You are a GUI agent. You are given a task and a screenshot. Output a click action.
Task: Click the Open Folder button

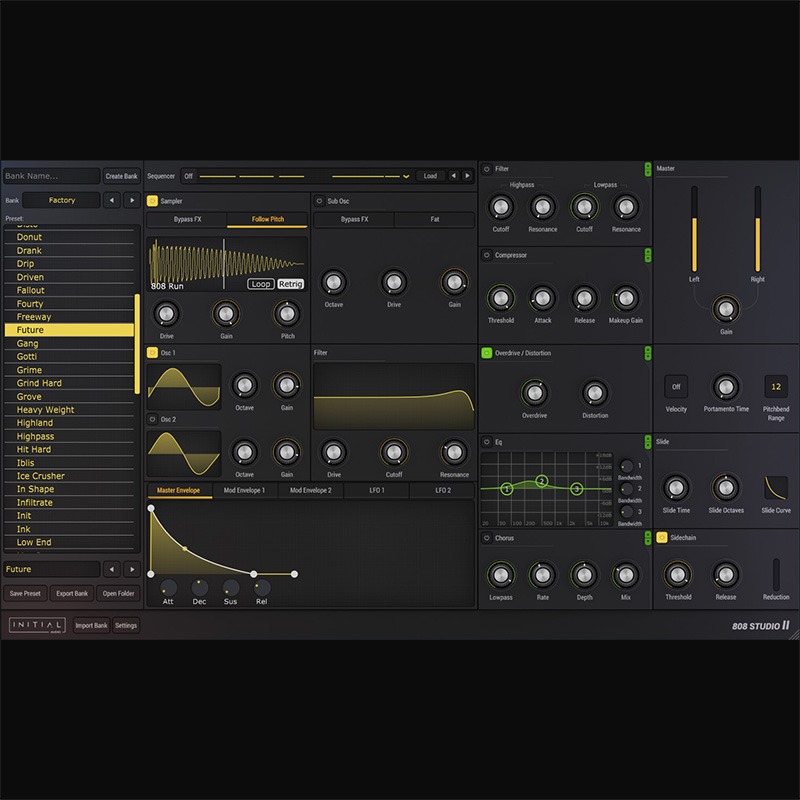[x=118, y=593]
